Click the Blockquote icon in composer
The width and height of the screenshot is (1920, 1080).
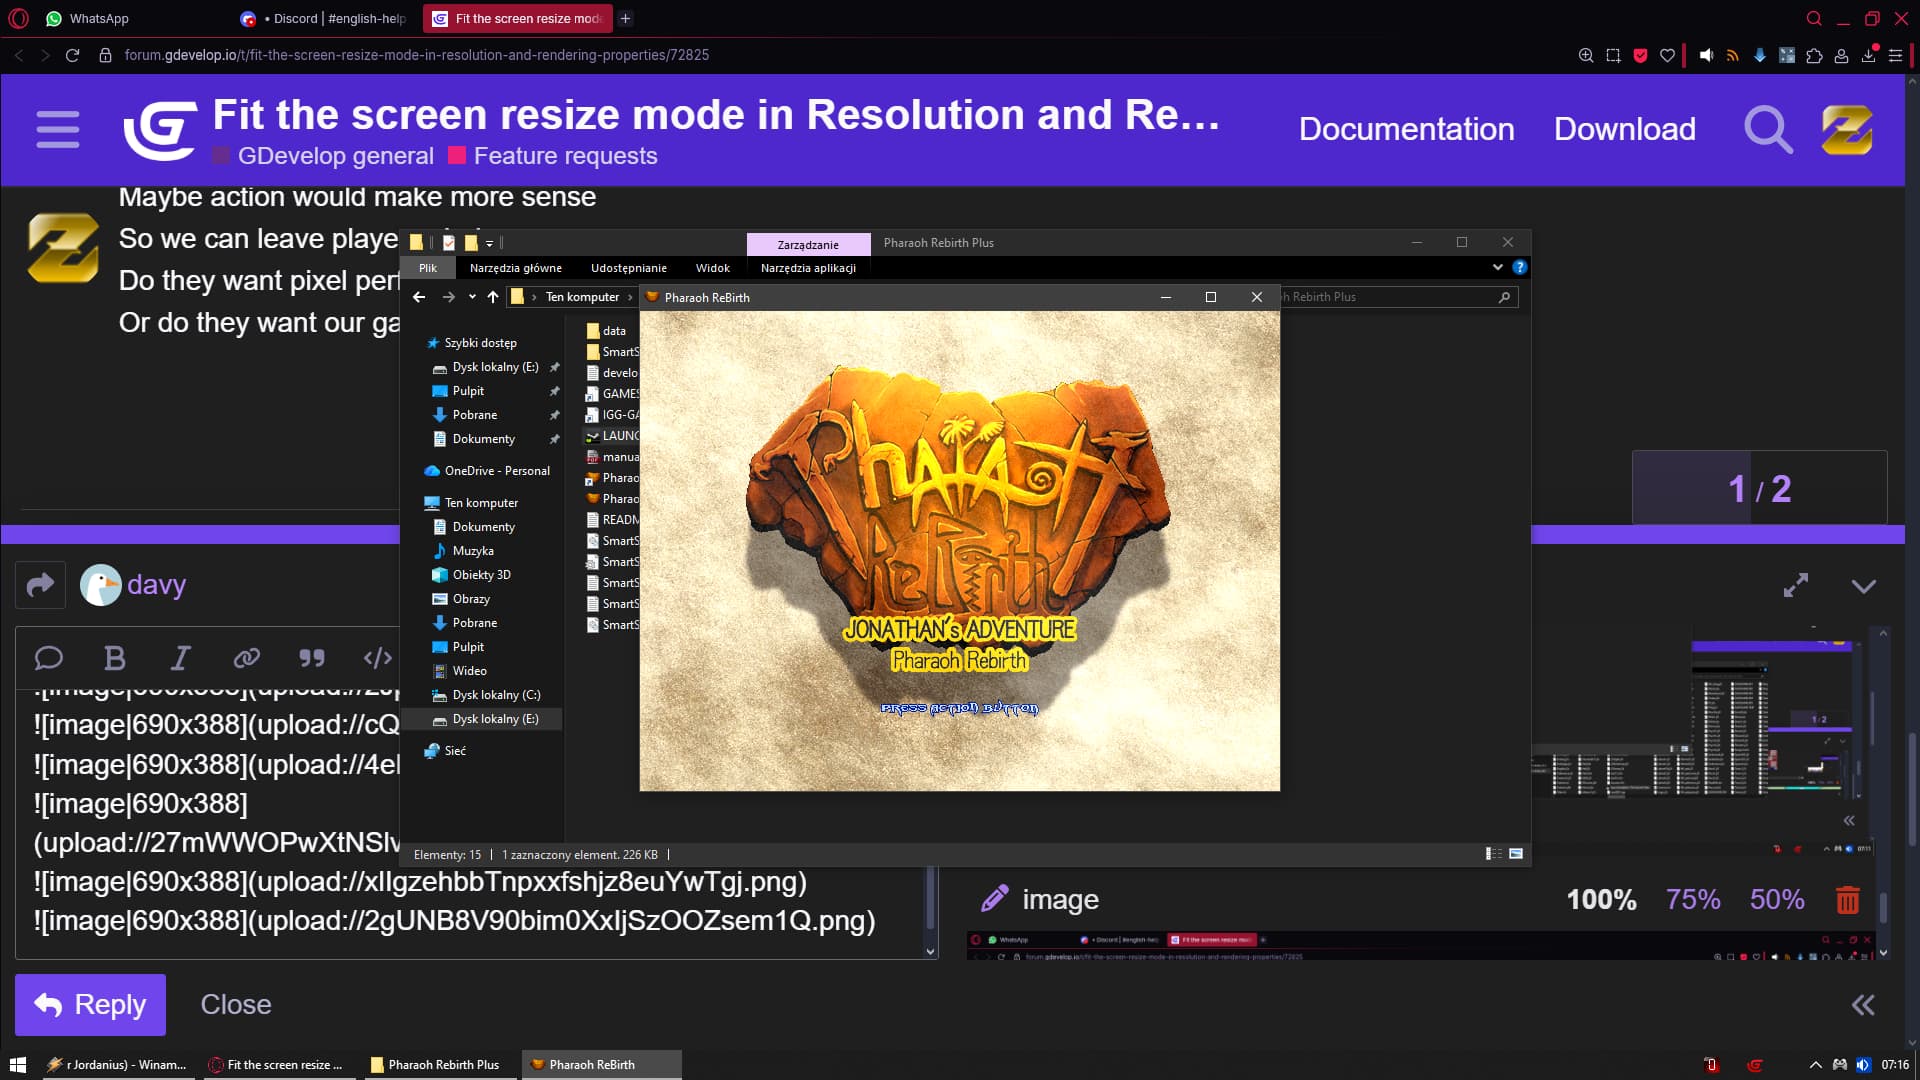click(312, 658)
